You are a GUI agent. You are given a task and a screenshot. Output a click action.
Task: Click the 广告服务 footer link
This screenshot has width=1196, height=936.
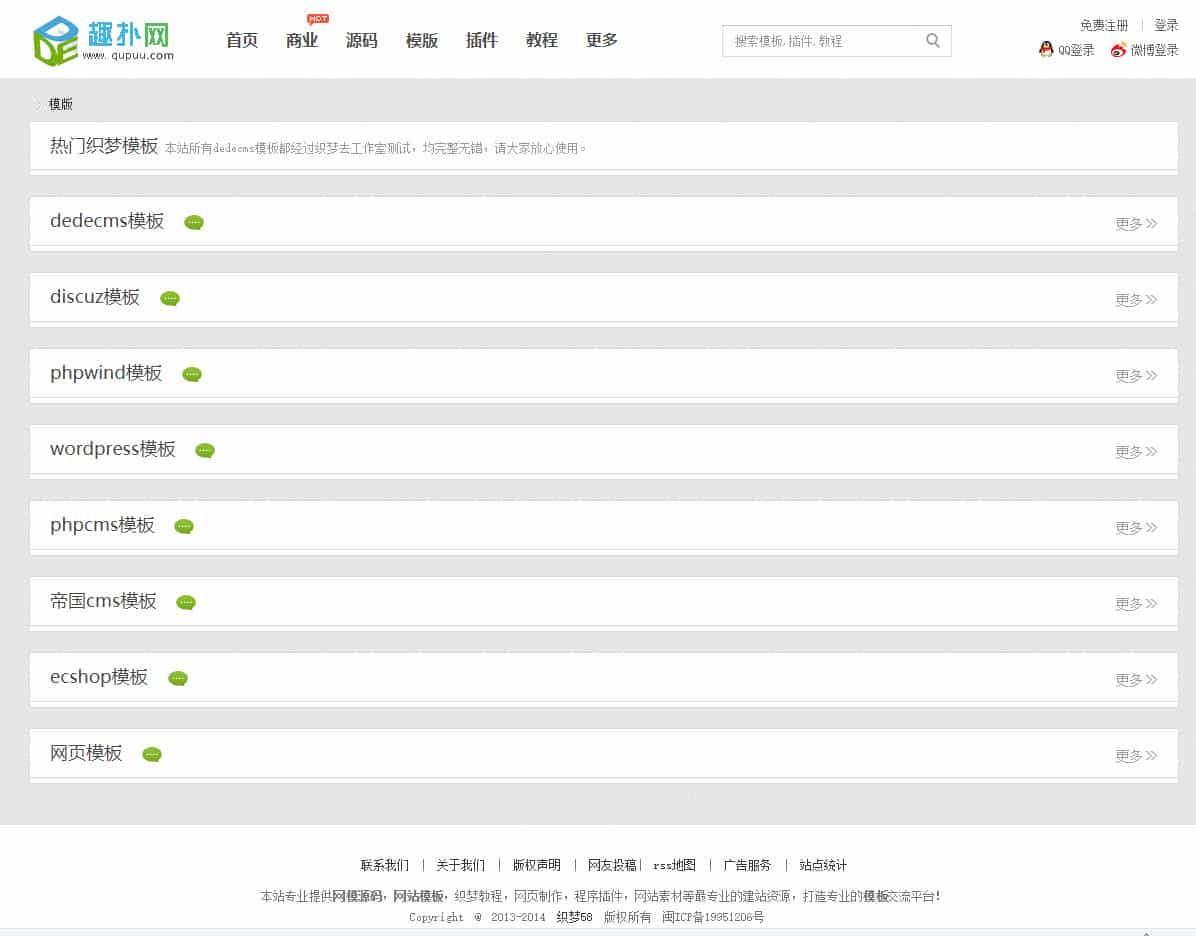click(x=747, y=865)
